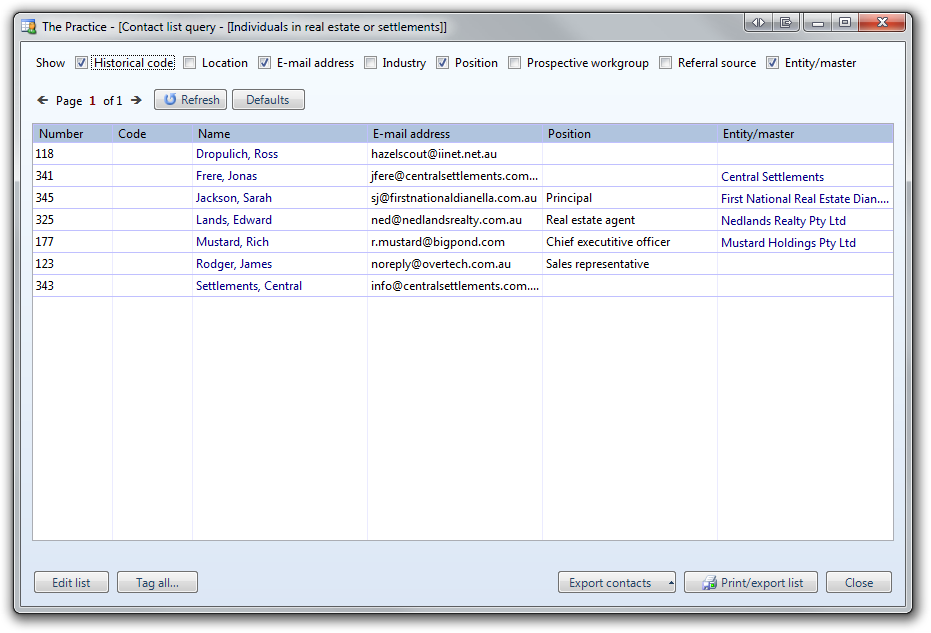Sort by the Entity/master column header
The height and width of the screenshot is (633, 931).
pos(805,134)
